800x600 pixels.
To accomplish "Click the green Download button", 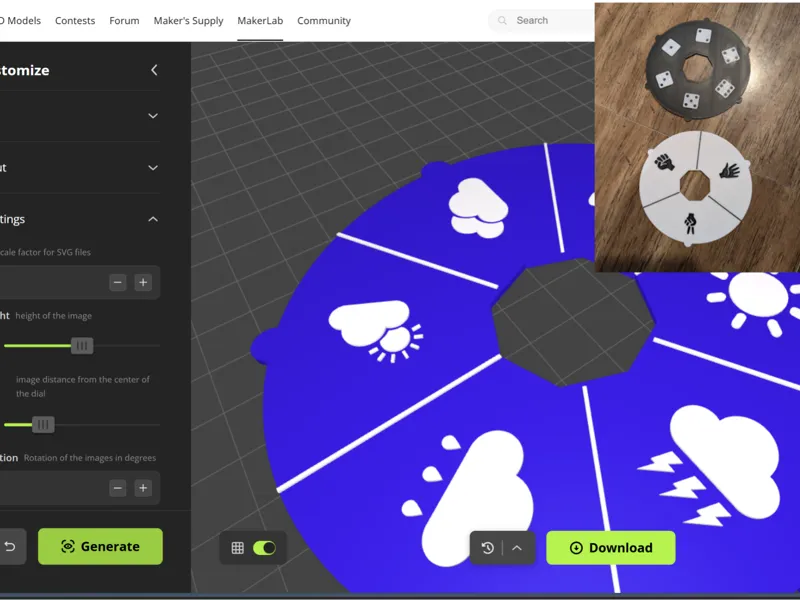I will [611, 547].
